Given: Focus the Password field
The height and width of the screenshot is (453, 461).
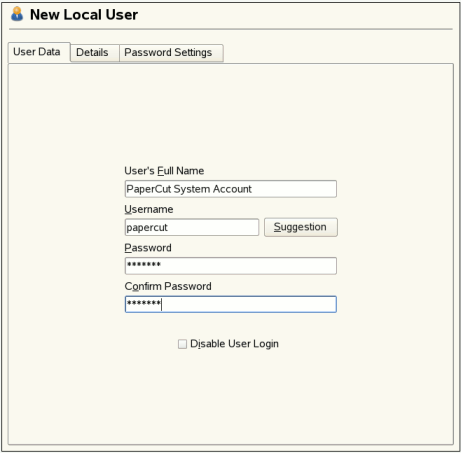Looking at the screenshot, I should coord(231,266).
